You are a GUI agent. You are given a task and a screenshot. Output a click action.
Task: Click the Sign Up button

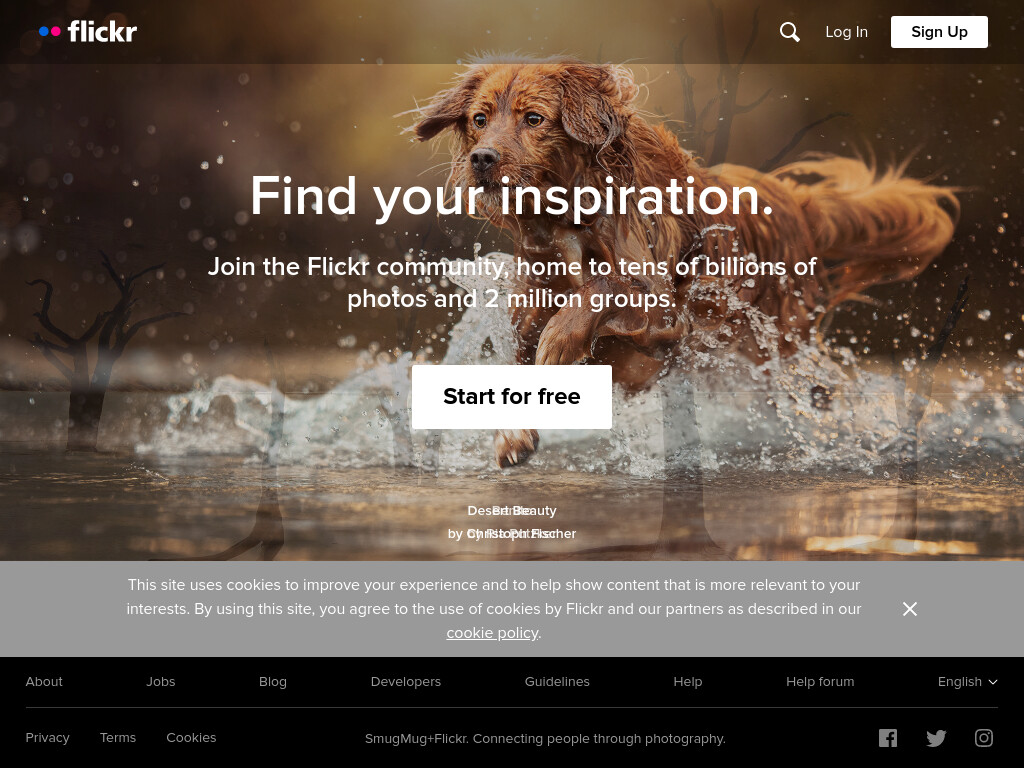939,32
